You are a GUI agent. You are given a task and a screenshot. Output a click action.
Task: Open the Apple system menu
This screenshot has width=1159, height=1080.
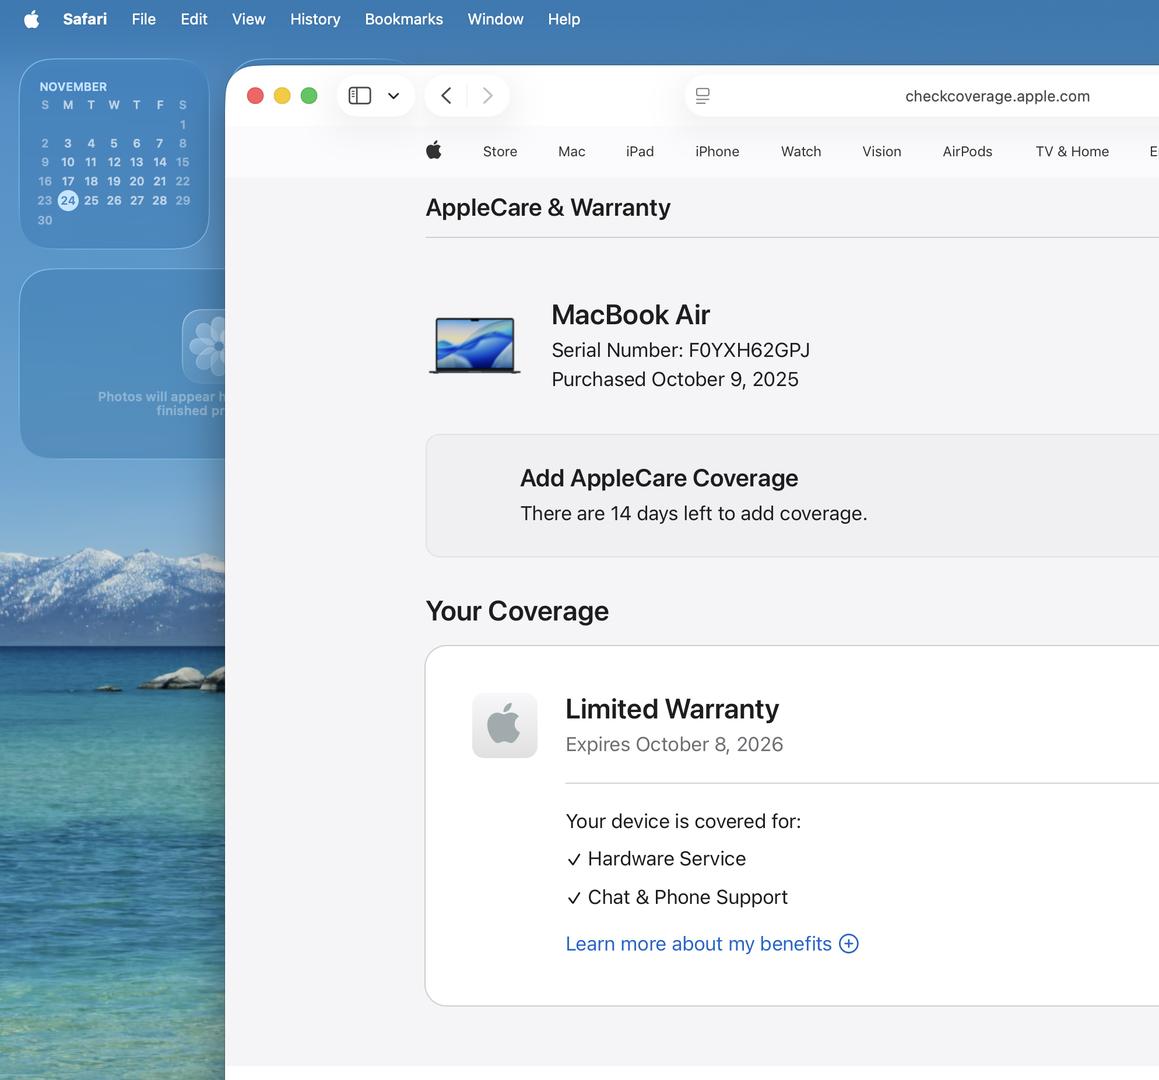pos(31,19)
